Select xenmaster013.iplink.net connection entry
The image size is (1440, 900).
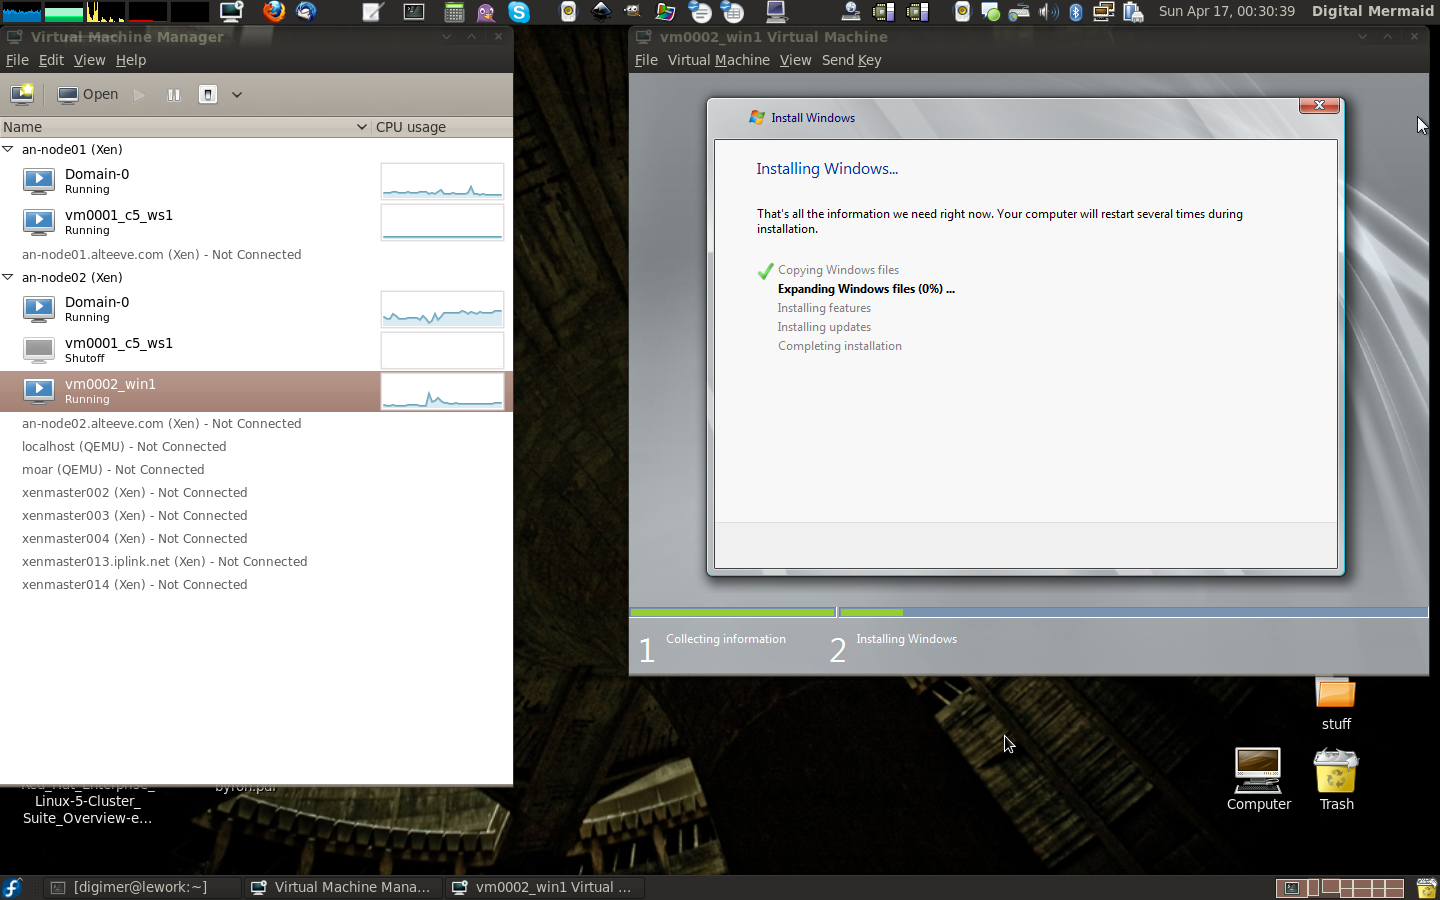[x=164, y=561]
